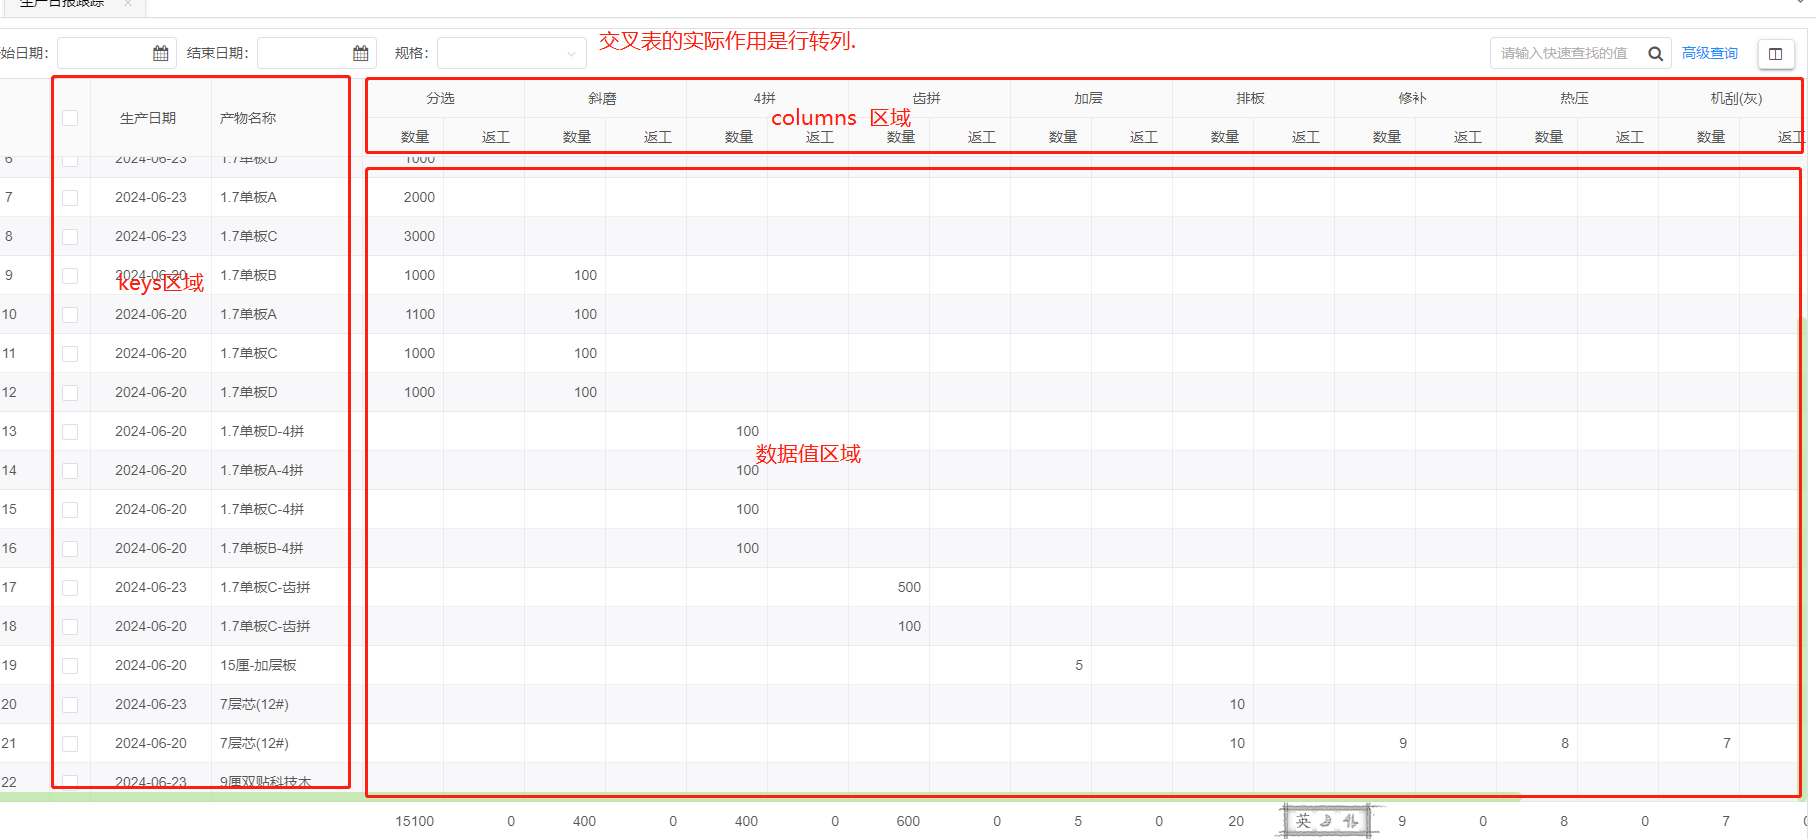The image size is (1816, 839).
Task: Click the 生产日期 column header
Action: (148, 118)
